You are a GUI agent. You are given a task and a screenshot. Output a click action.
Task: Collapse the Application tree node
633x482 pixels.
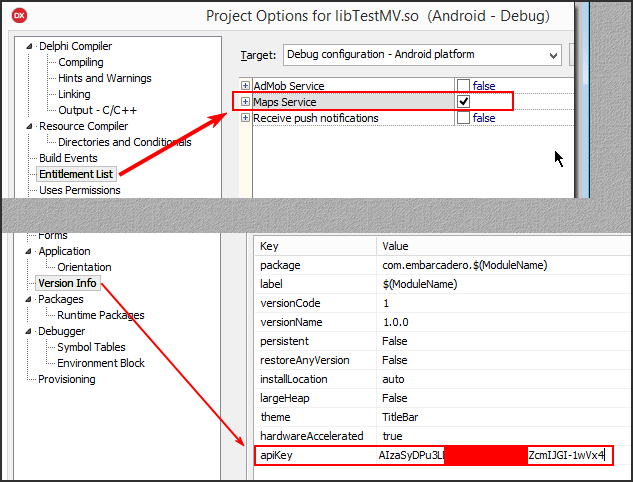point(28,251)
